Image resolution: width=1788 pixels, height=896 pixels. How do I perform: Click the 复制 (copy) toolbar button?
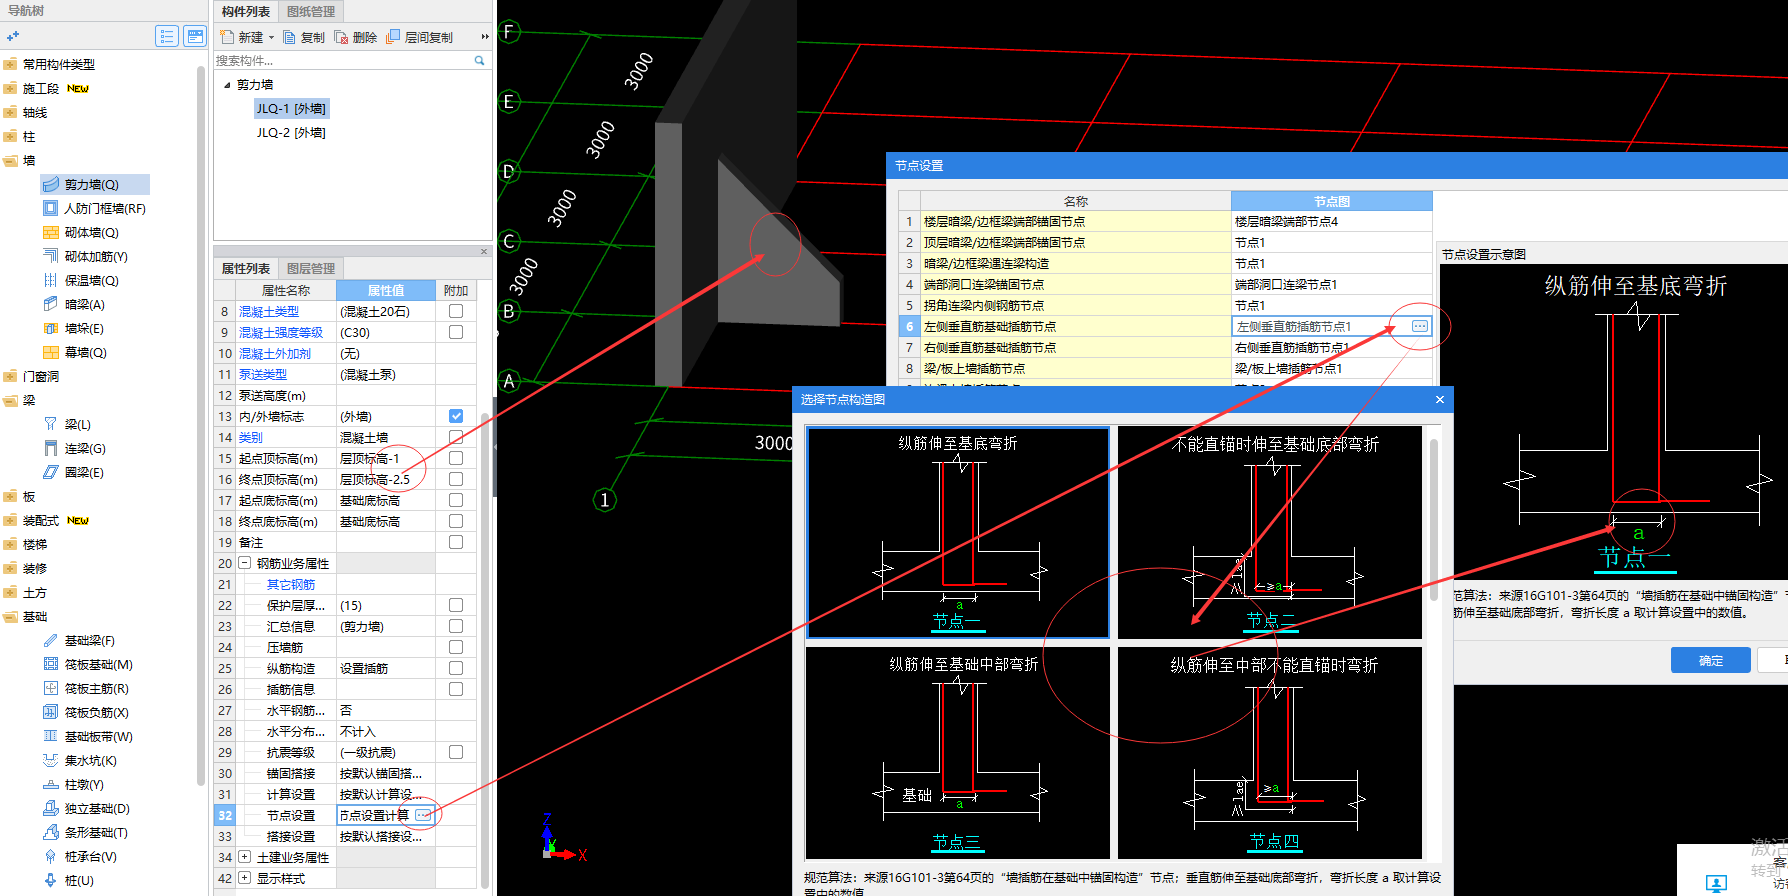click(x=304, y=37)
